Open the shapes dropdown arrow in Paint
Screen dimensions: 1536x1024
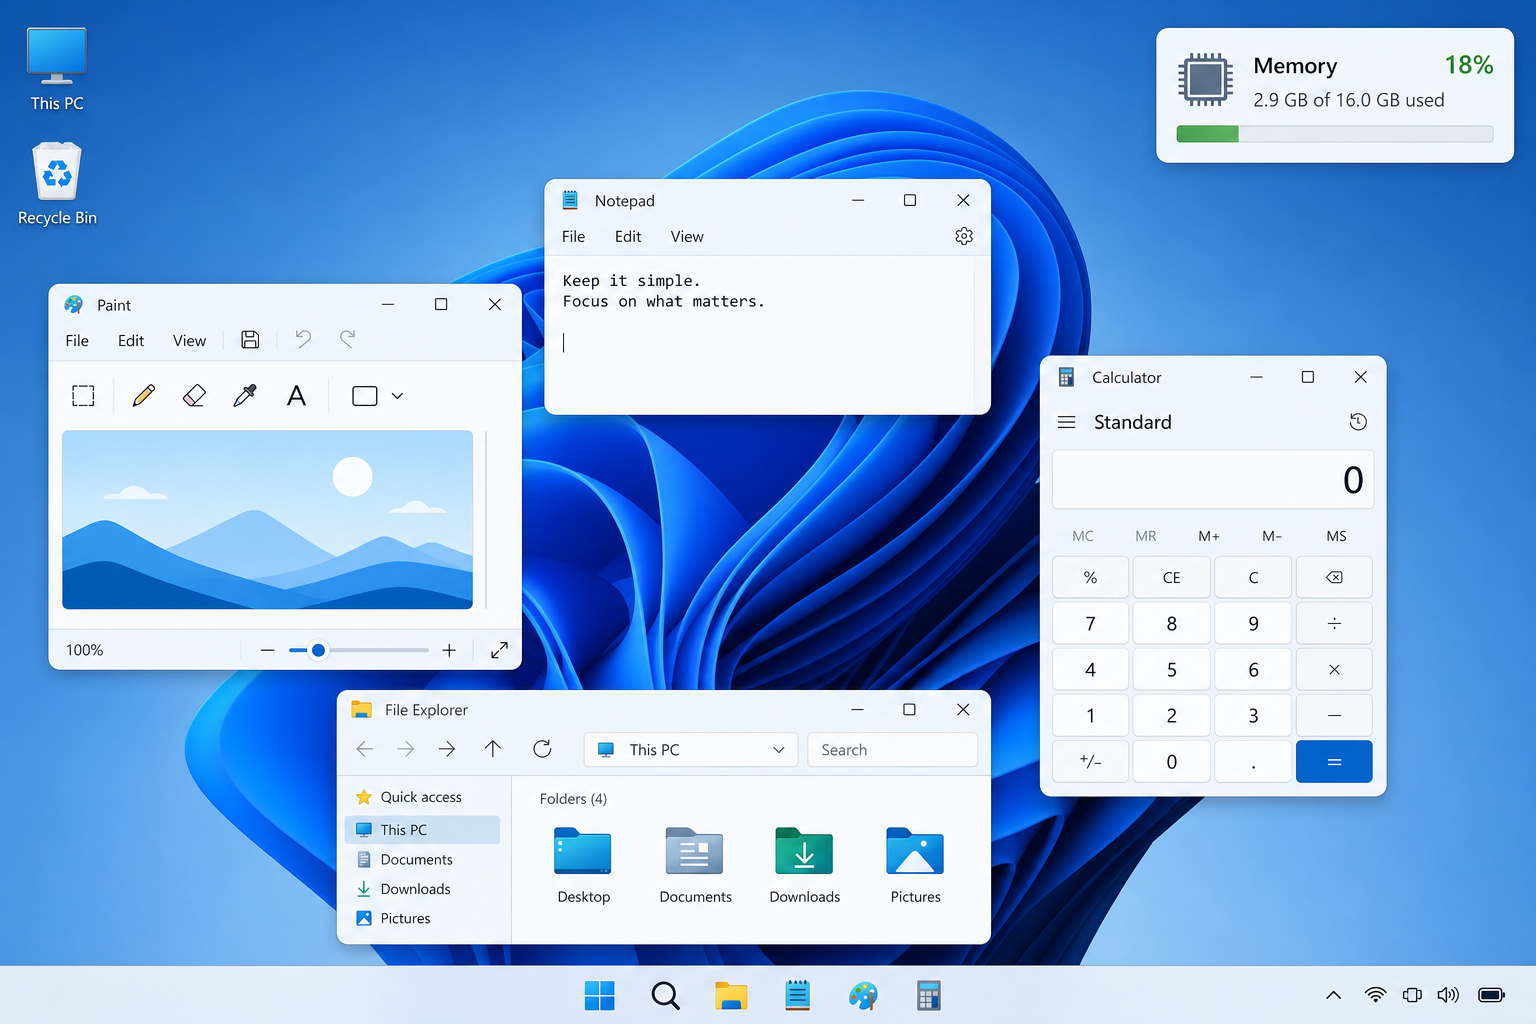click(x=397, y=396)
